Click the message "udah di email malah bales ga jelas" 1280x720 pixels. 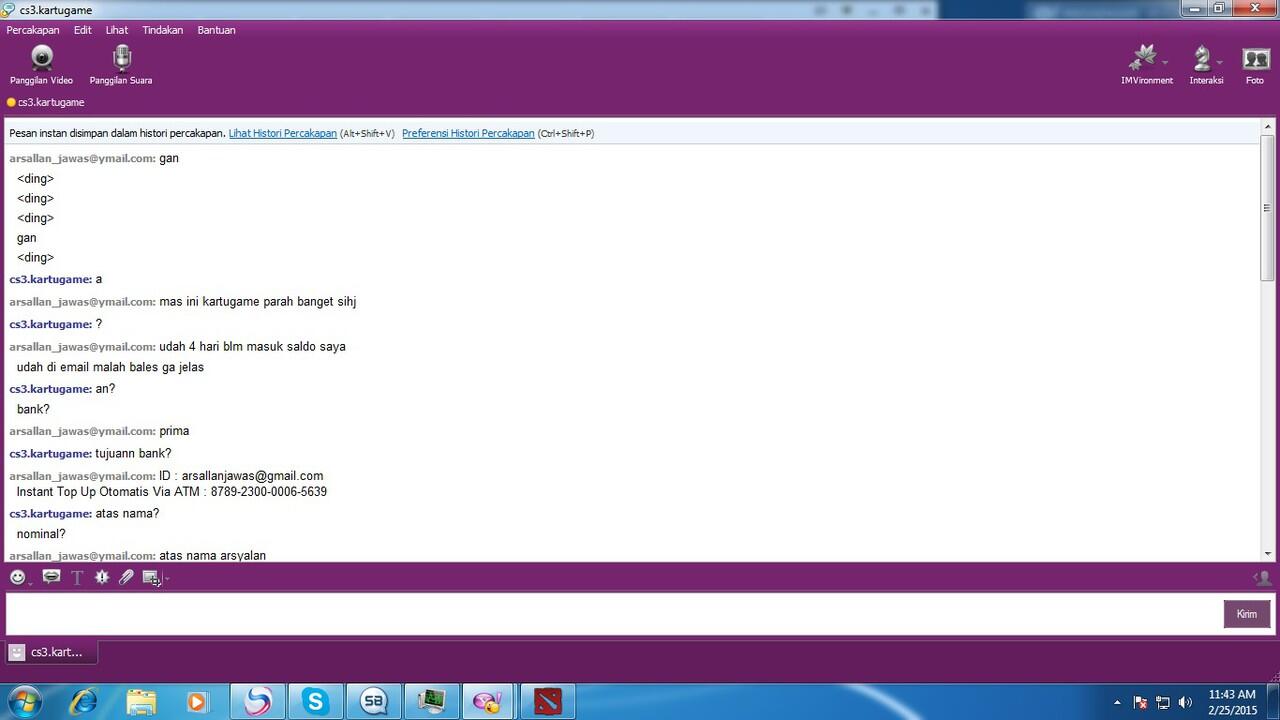[x=110, y=367]
